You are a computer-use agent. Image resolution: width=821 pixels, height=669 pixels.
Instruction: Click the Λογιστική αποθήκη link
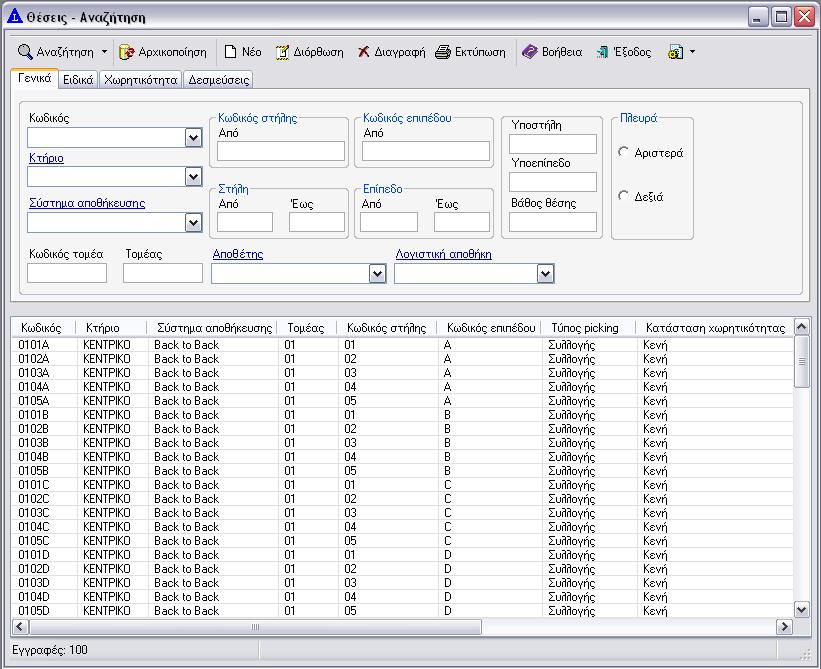[x=443, y=254]
